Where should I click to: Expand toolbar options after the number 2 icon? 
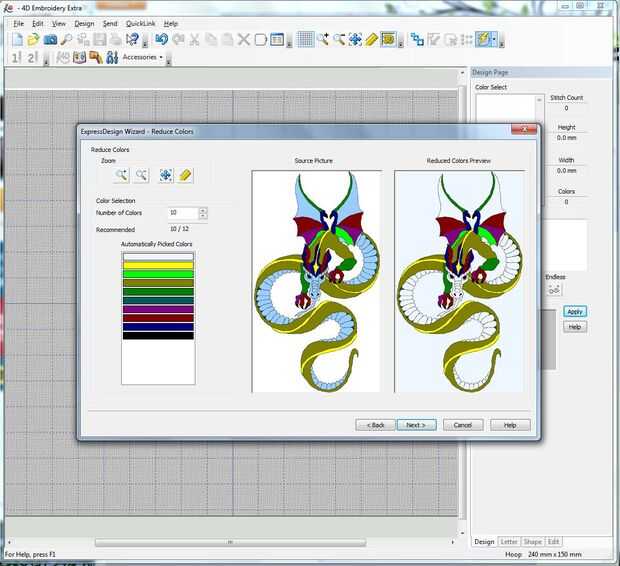46,58
